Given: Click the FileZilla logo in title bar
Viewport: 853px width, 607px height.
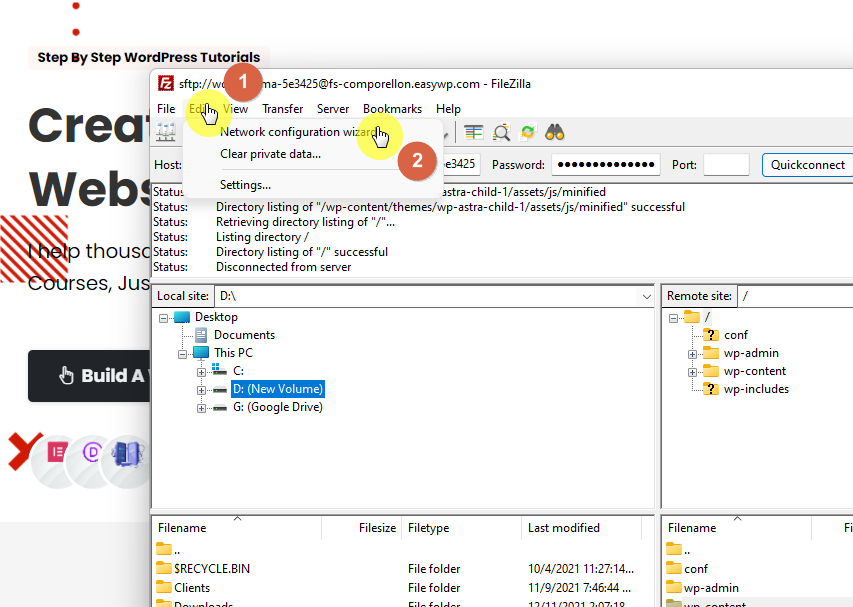Looking at the screenshot, I should (165, 83).
